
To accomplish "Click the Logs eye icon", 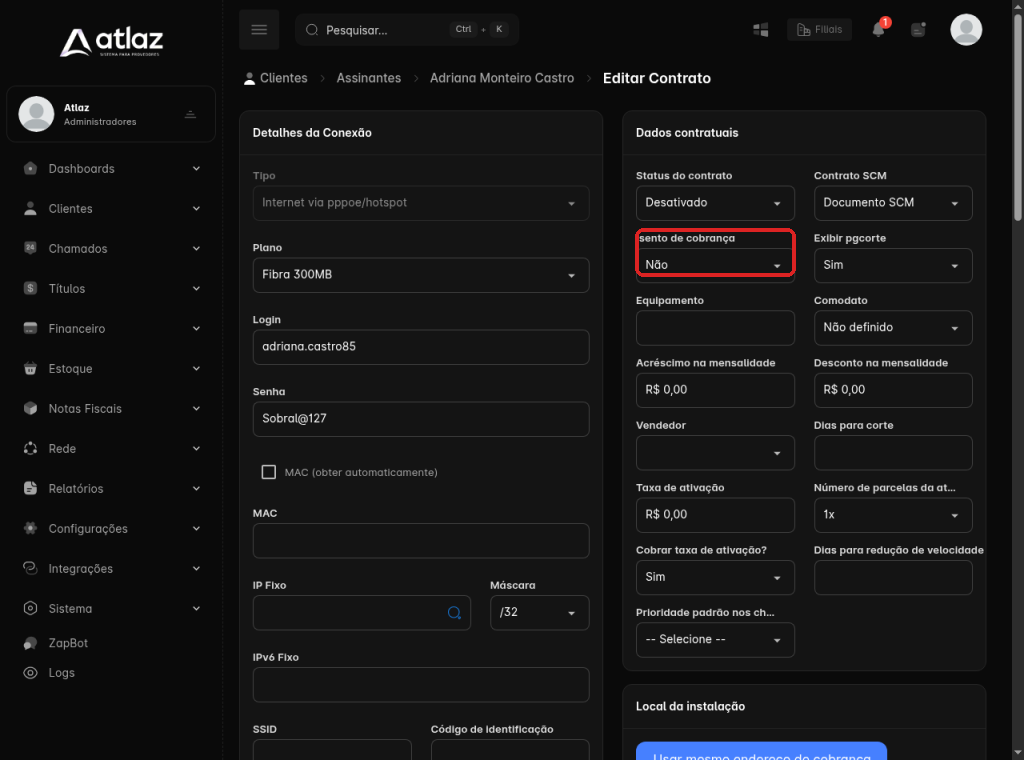I will coord(30,673).
